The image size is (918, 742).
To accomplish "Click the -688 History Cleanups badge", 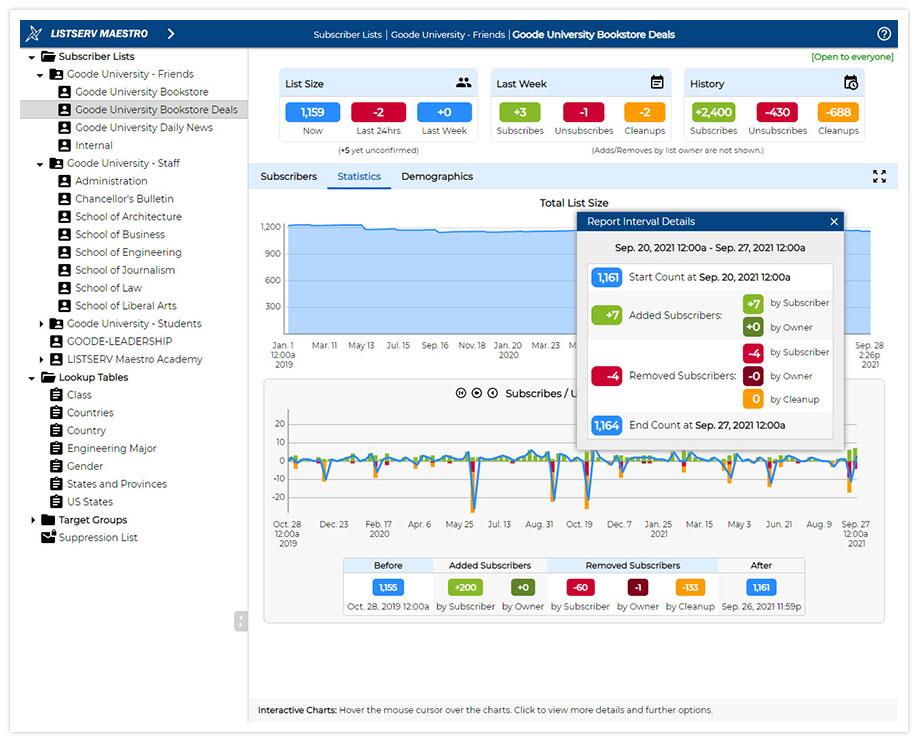I will [x=838, y=112].
